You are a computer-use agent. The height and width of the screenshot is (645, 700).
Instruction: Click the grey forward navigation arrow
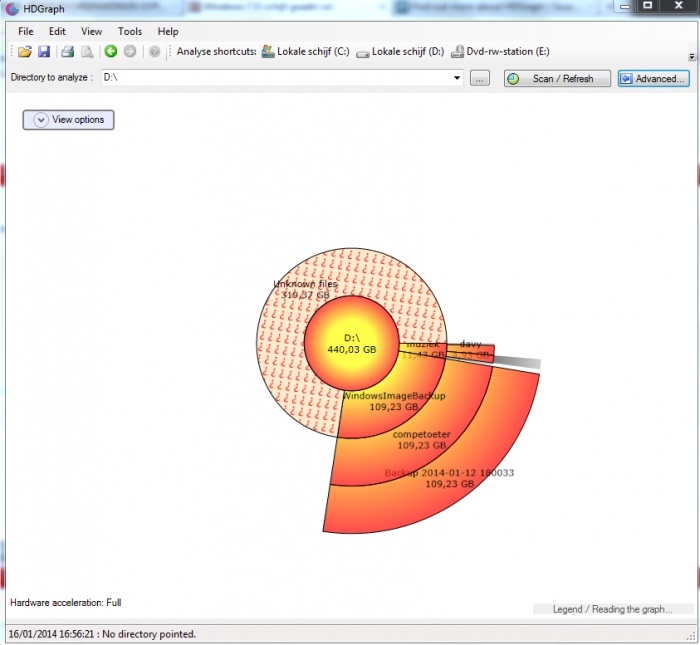pos(130,52)
